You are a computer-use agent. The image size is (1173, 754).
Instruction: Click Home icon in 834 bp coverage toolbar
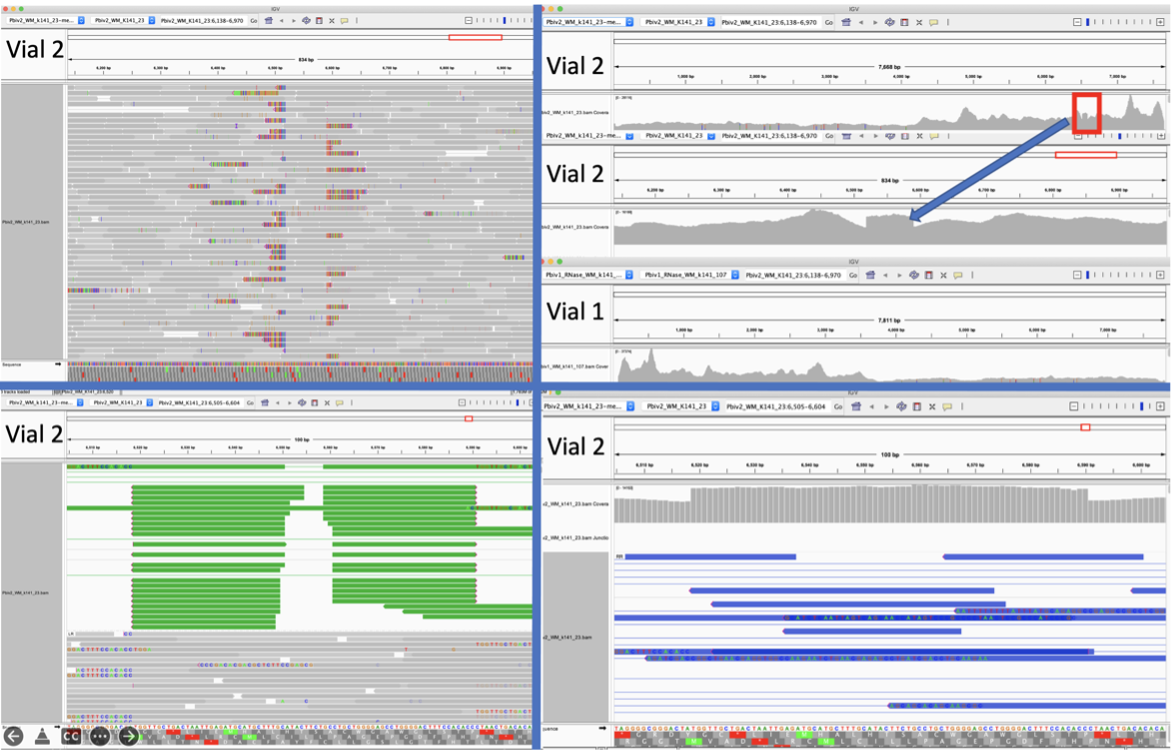(846, 136)
